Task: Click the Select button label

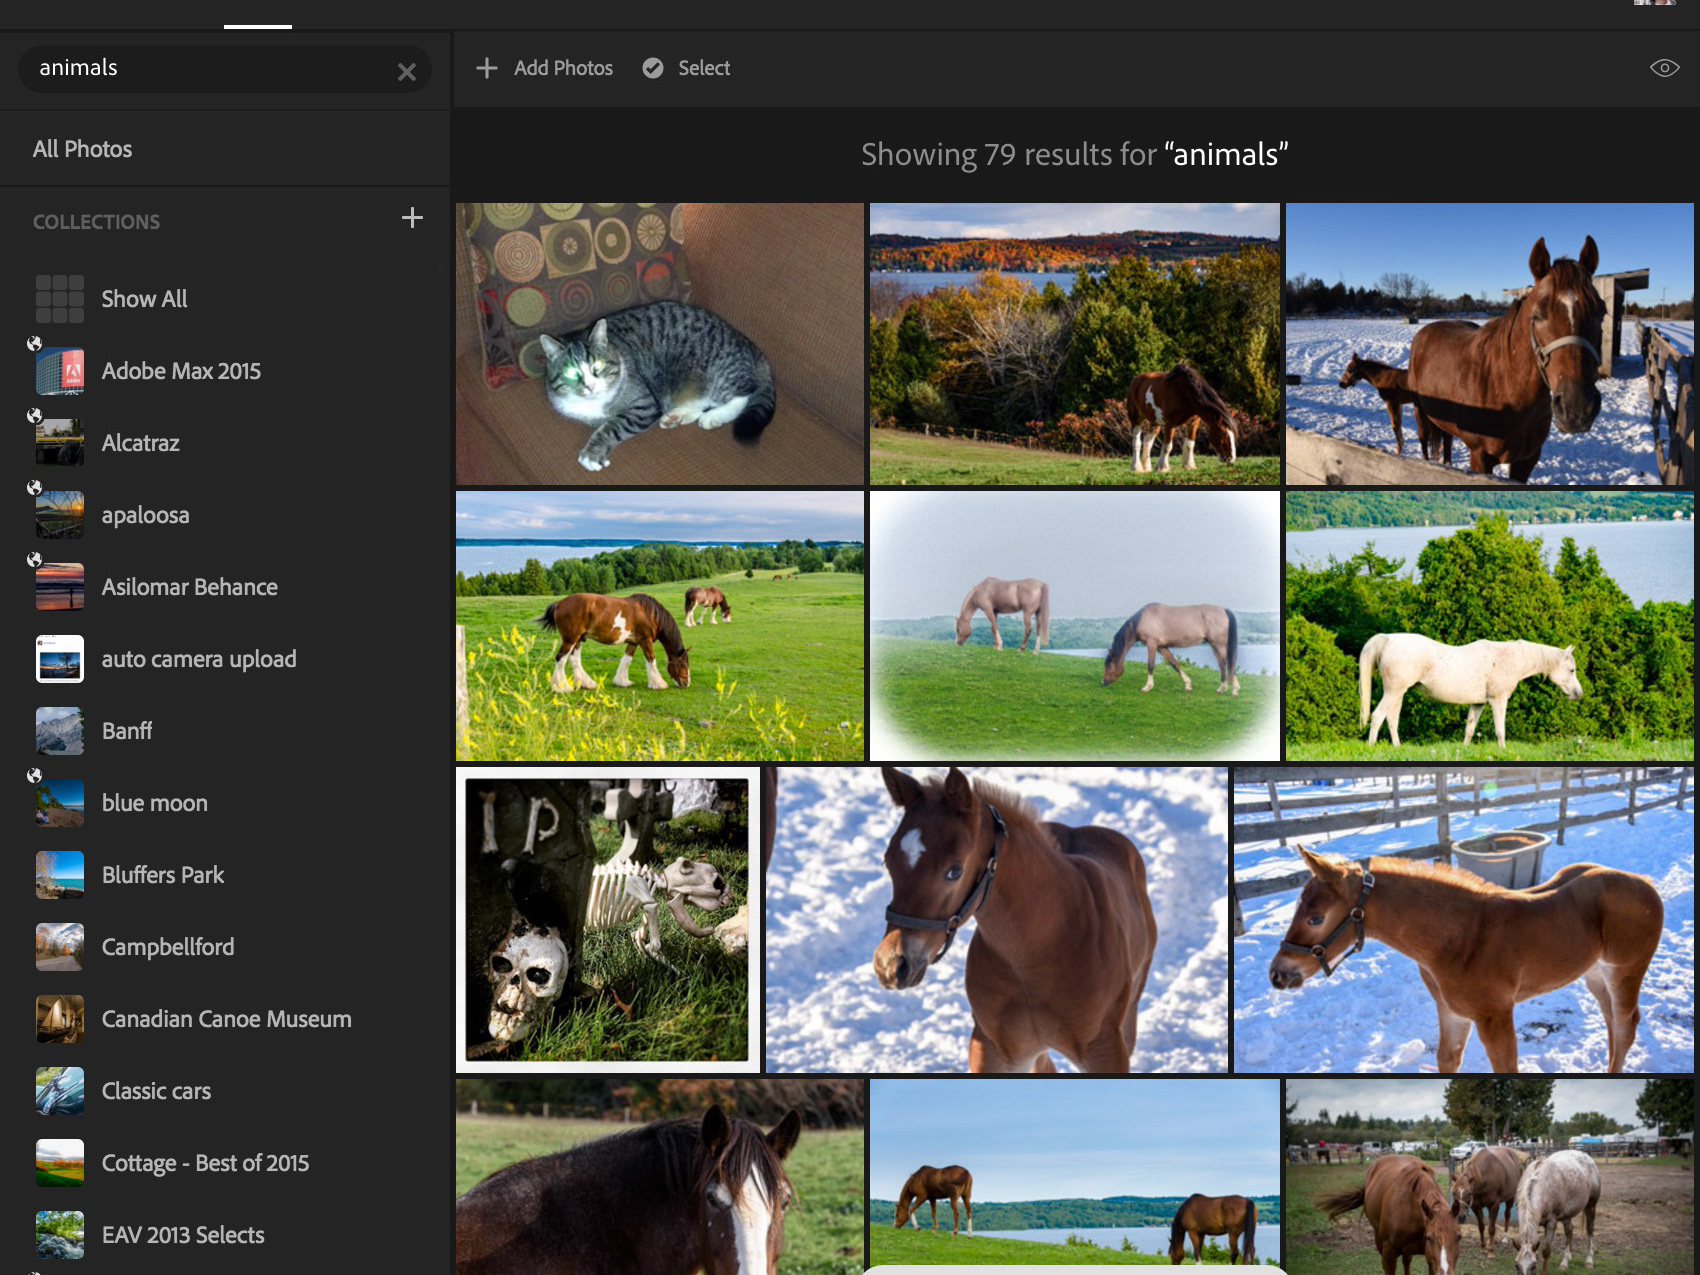Action: [x=704, y=68]
